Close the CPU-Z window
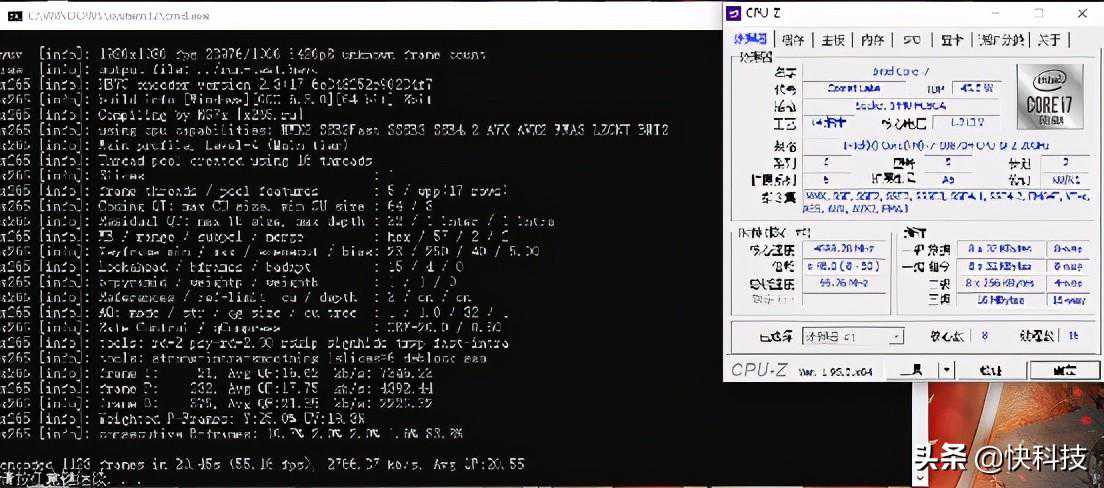 (x=1083, y=13)
